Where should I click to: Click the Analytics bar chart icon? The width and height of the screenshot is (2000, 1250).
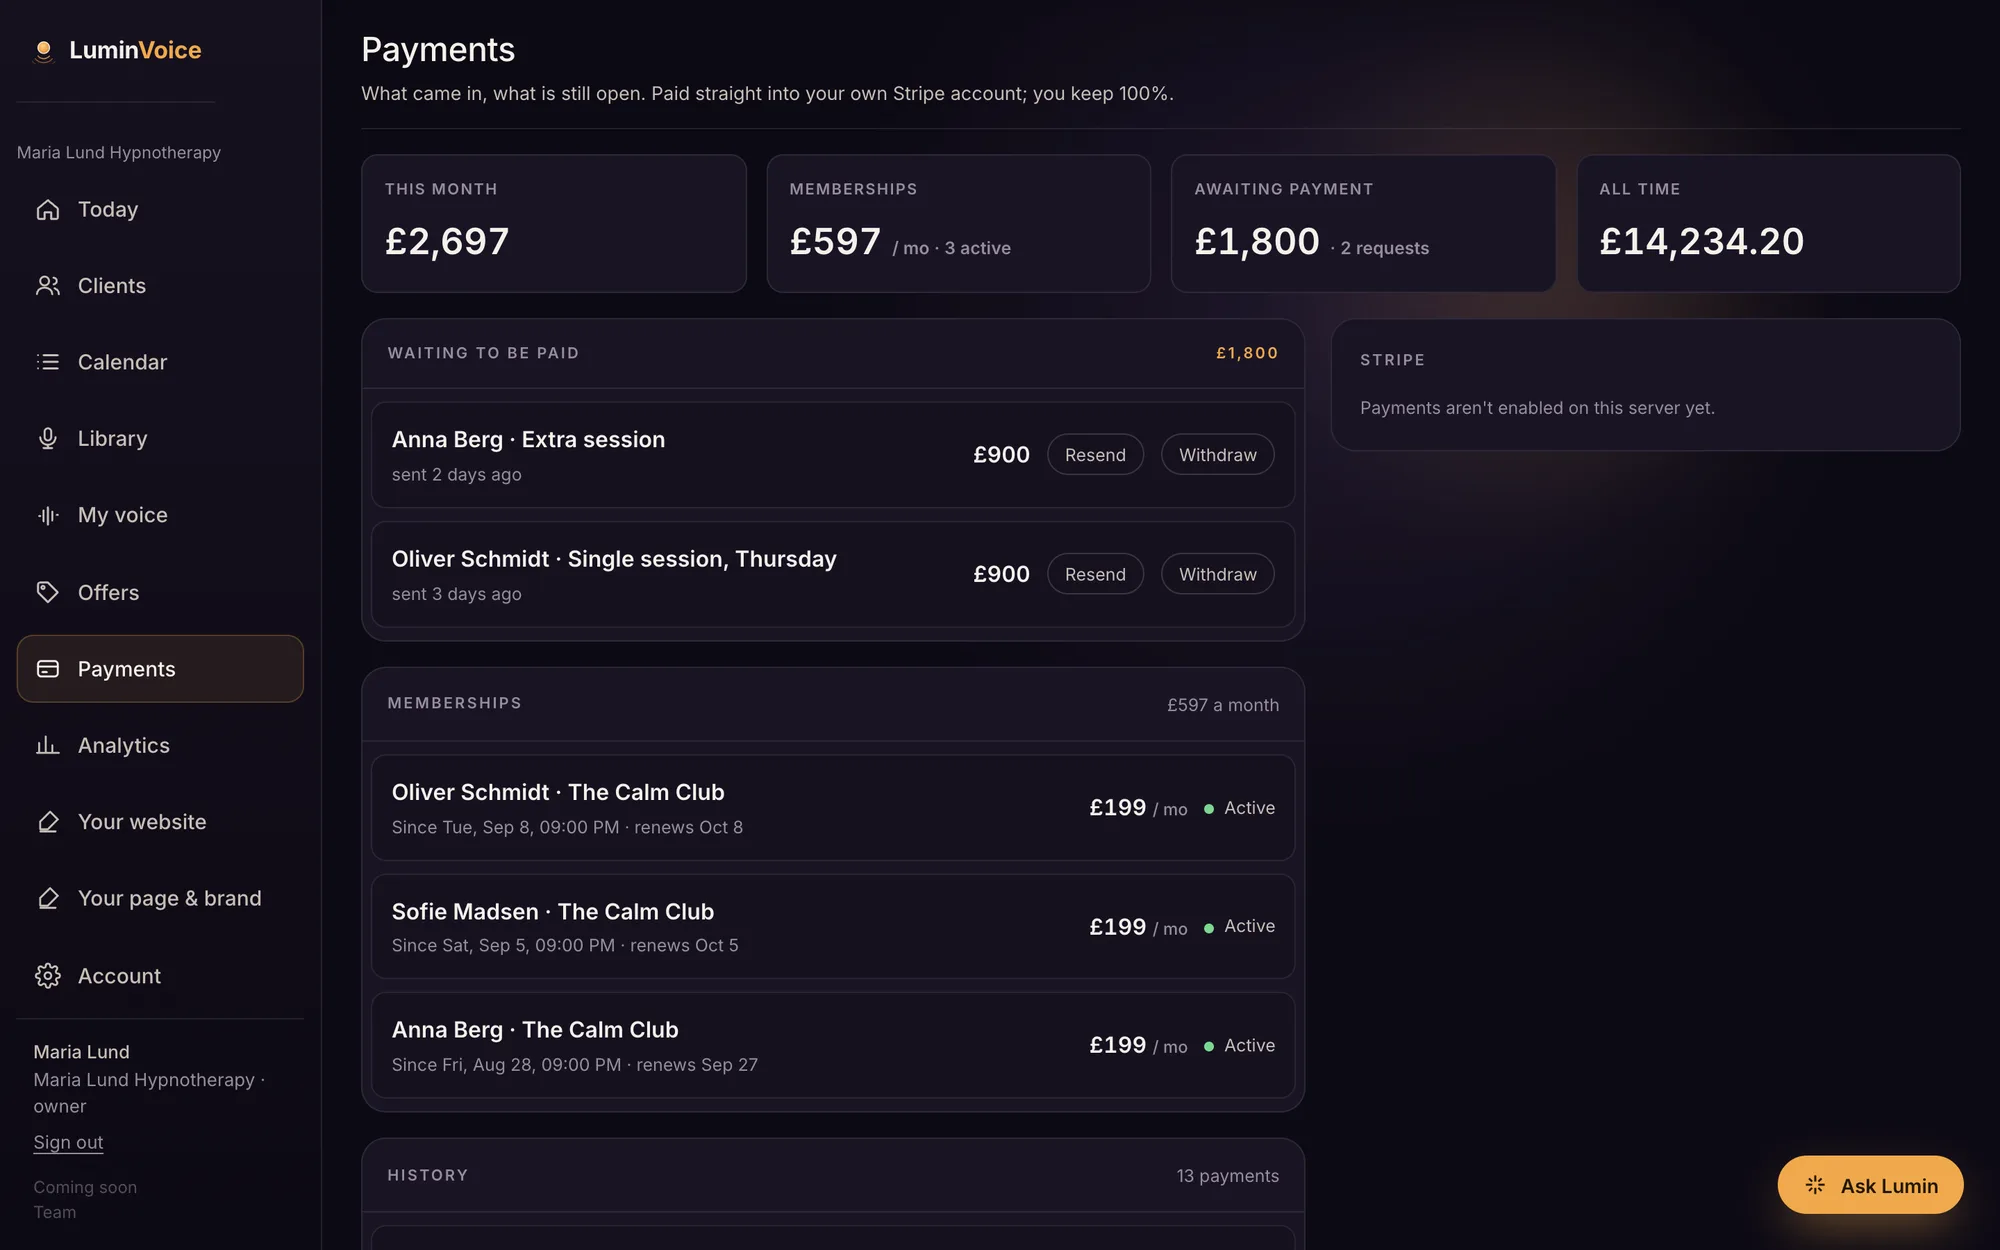[x=47, y=746]
